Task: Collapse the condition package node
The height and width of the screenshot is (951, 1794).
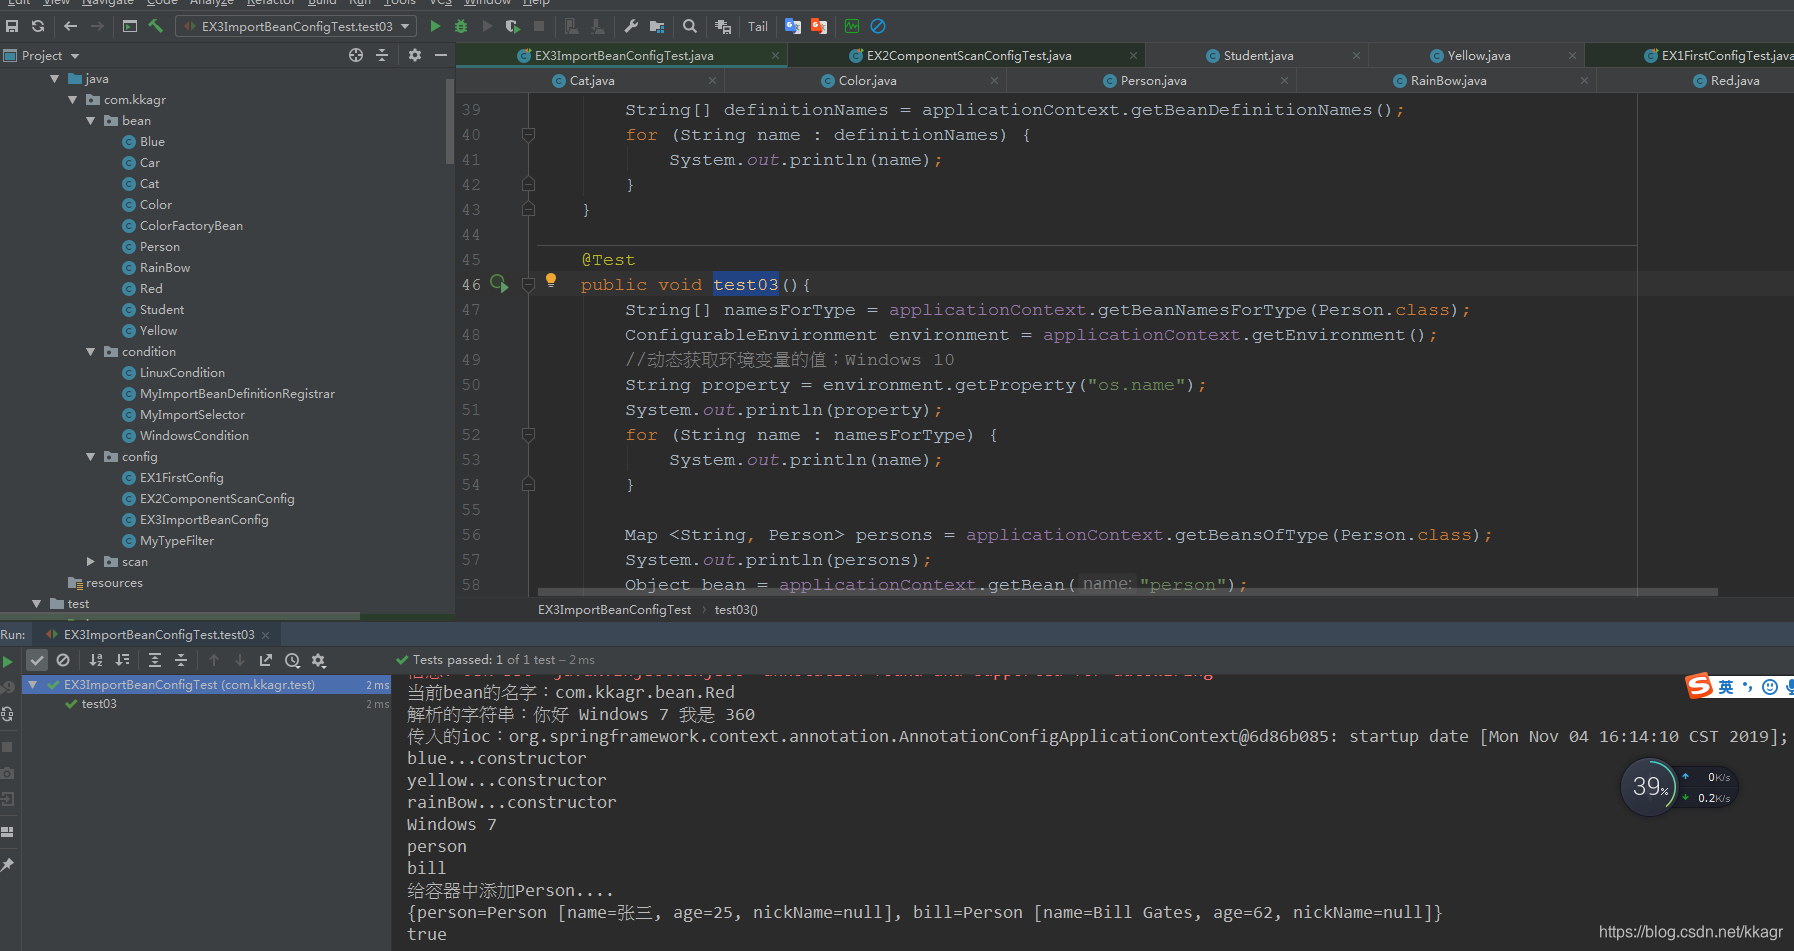Action: [x=91, y=352]
